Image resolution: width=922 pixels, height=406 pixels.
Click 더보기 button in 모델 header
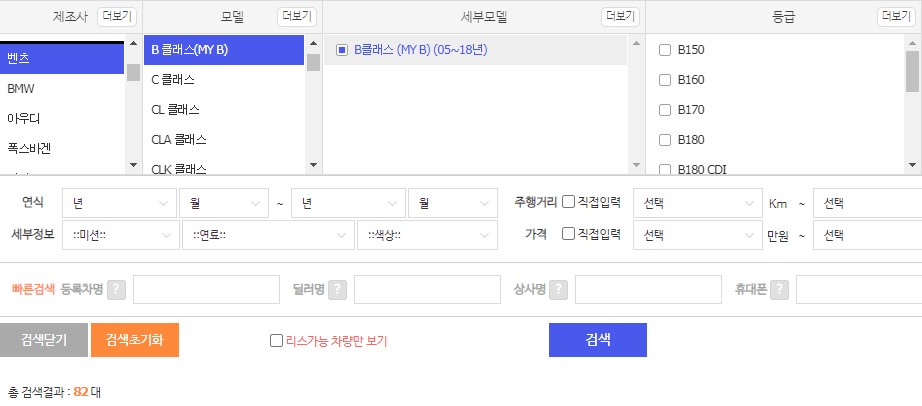tap(297, 16)
